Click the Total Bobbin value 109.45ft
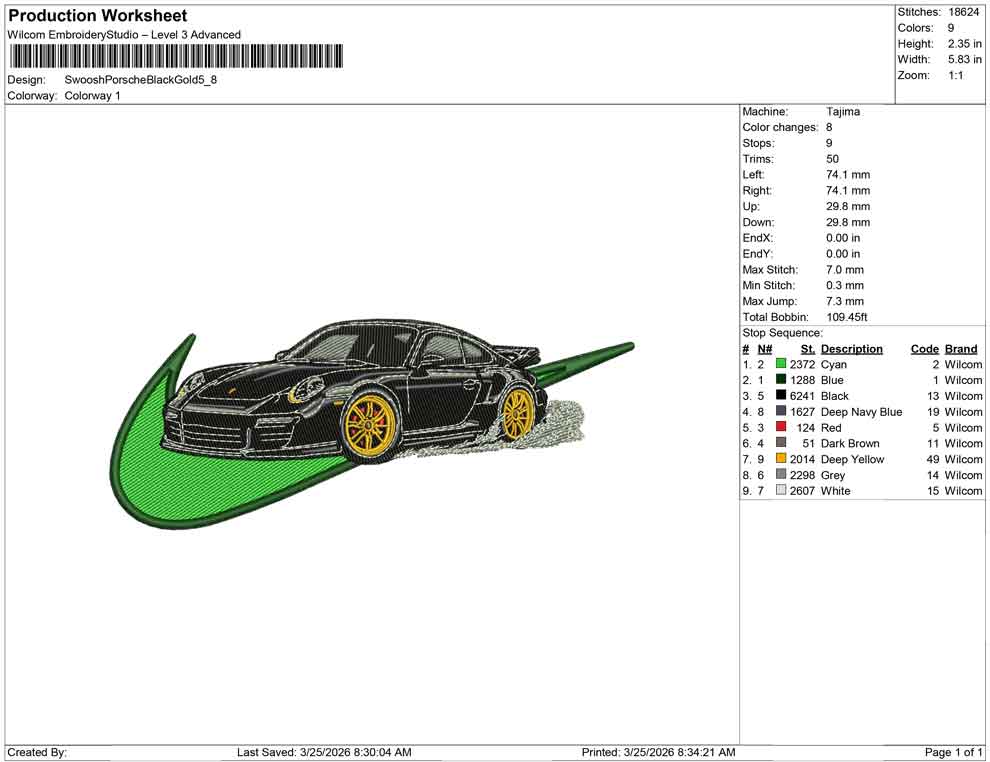Image resolution: width=990 pixels, height=762 pixels. [850, 316]
